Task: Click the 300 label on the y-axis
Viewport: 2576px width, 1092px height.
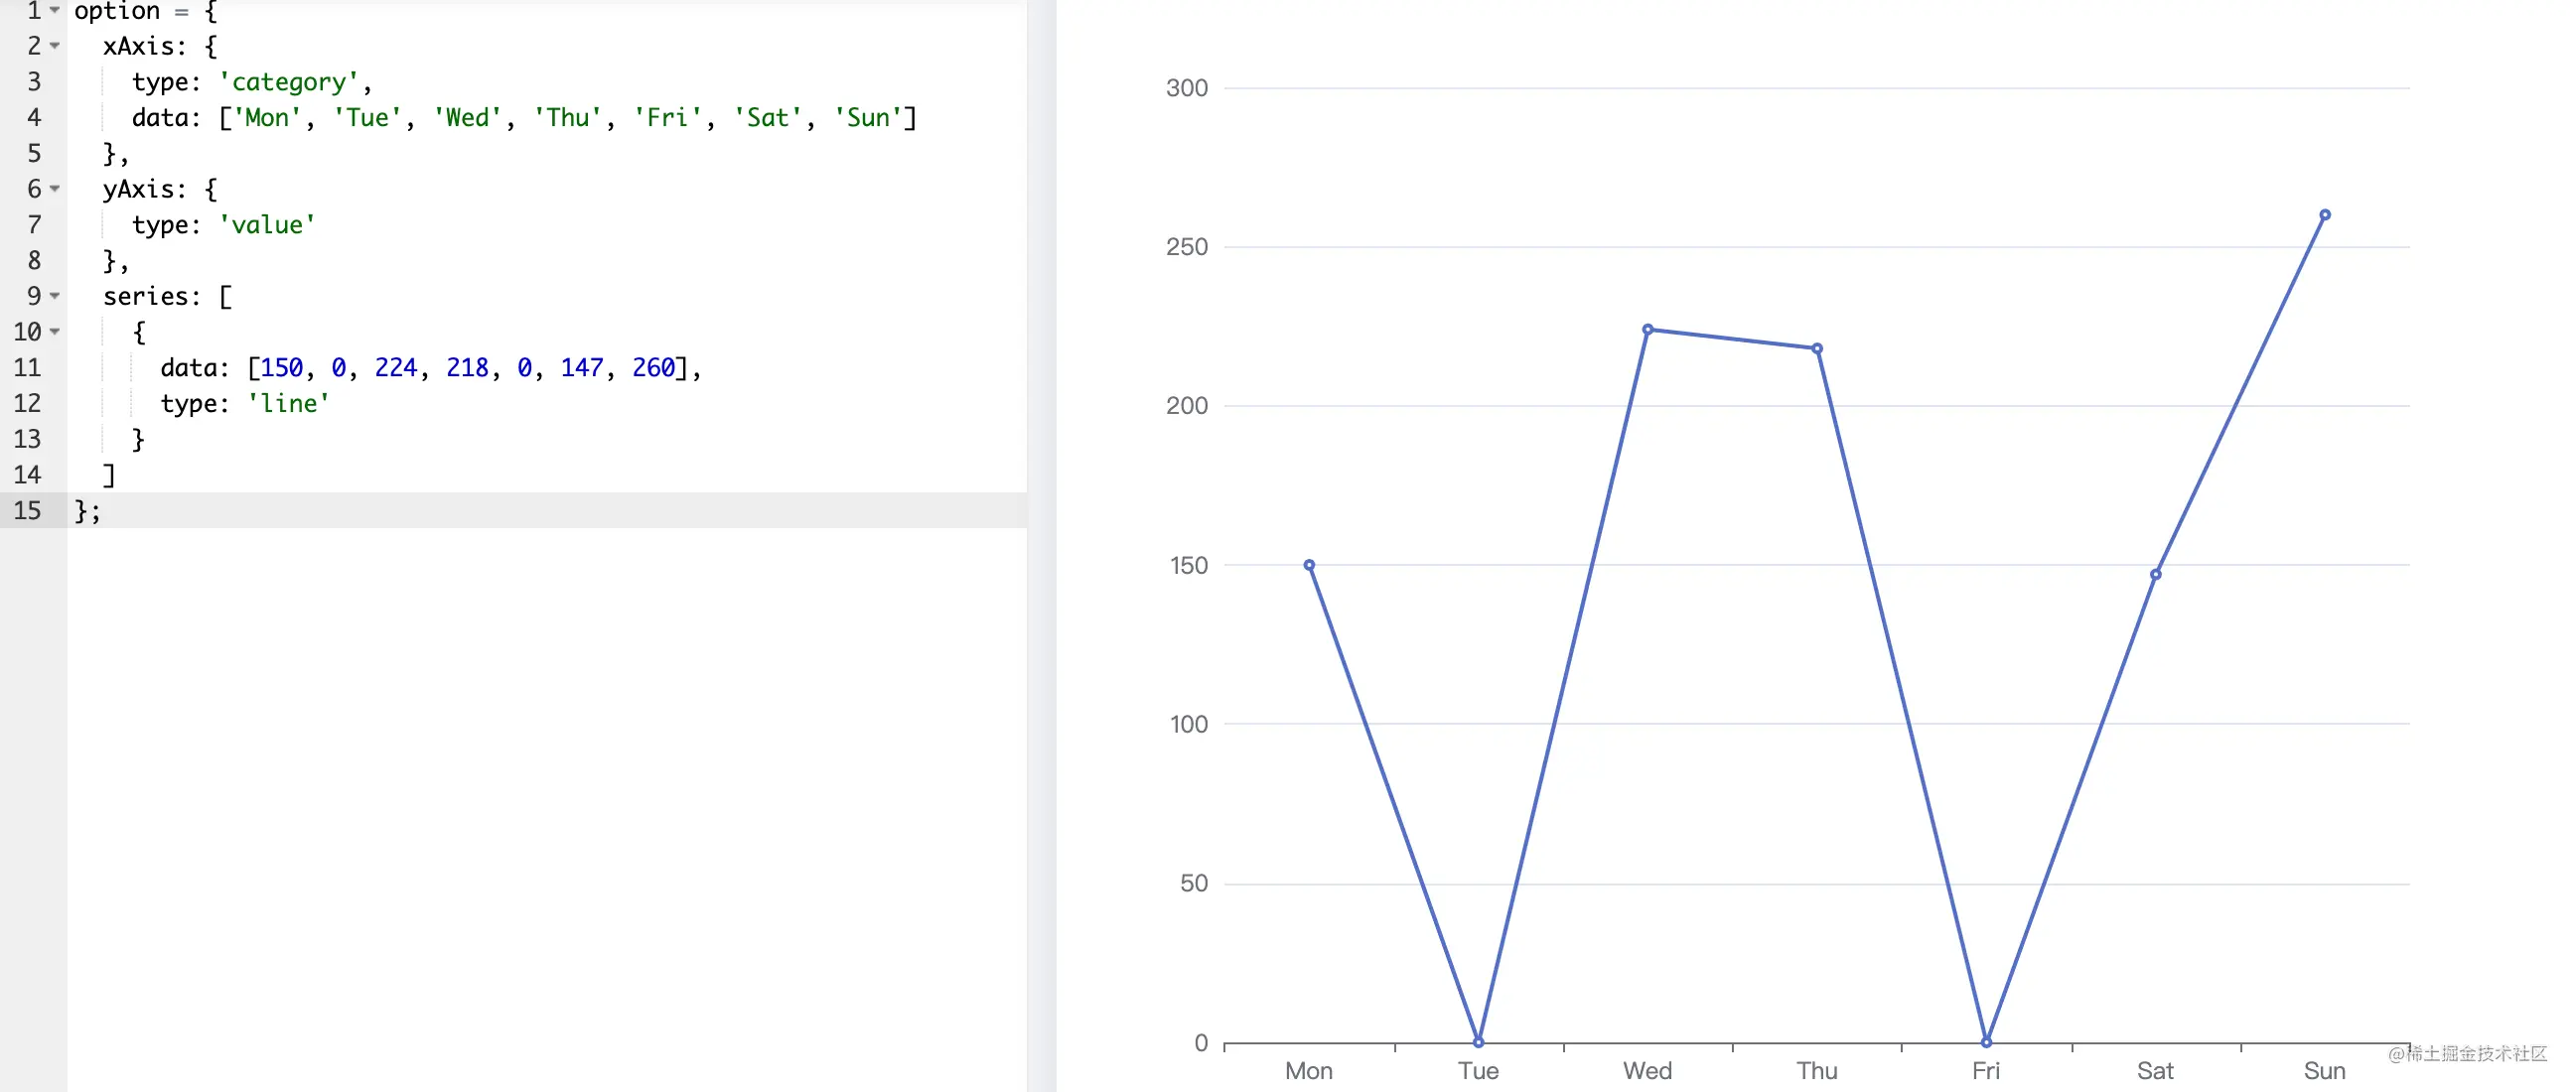Action: pyautogui.click(x=1186, y=88)
